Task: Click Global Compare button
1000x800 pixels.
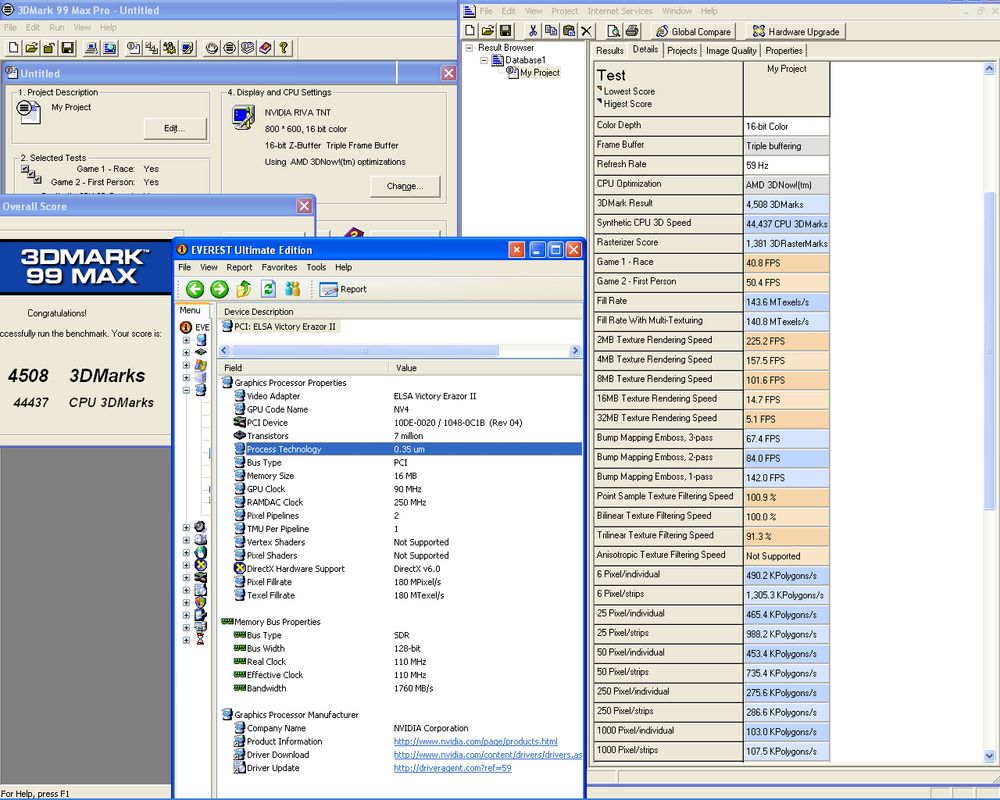Action: pyautogui.click(x=693, y=31)
